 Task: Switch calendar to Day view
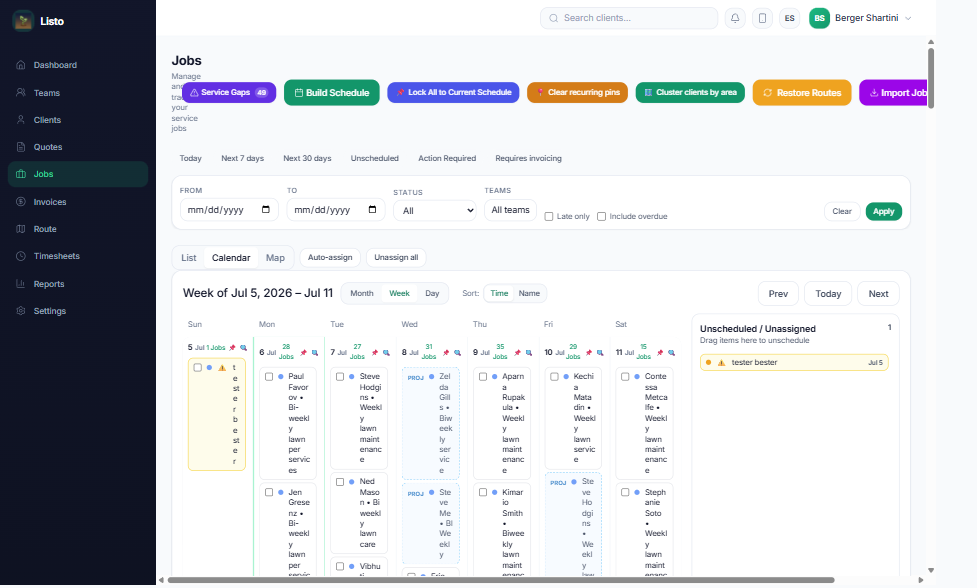tap(432, 293)
